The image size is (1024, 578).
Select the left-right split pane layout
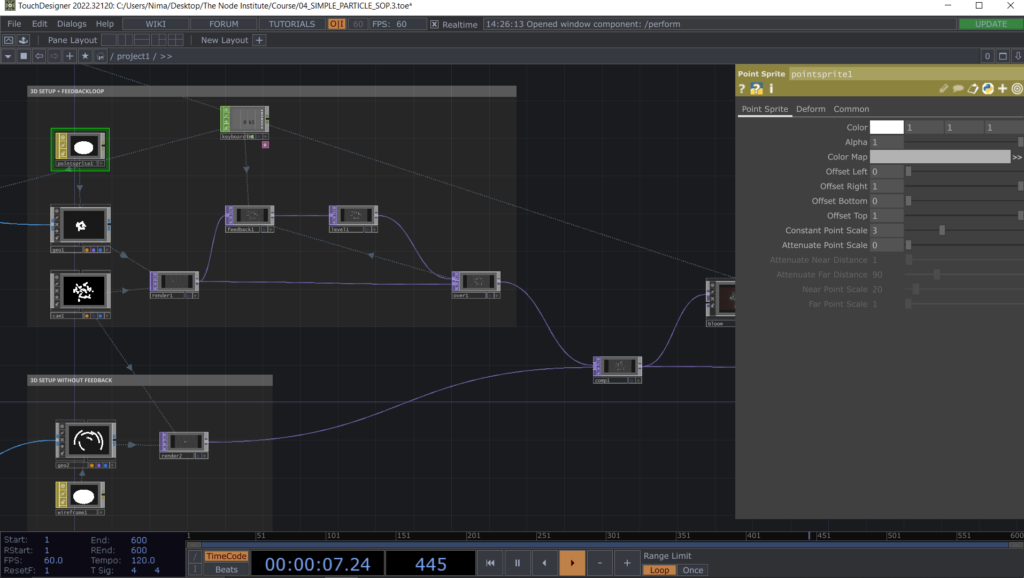[125, 40]
